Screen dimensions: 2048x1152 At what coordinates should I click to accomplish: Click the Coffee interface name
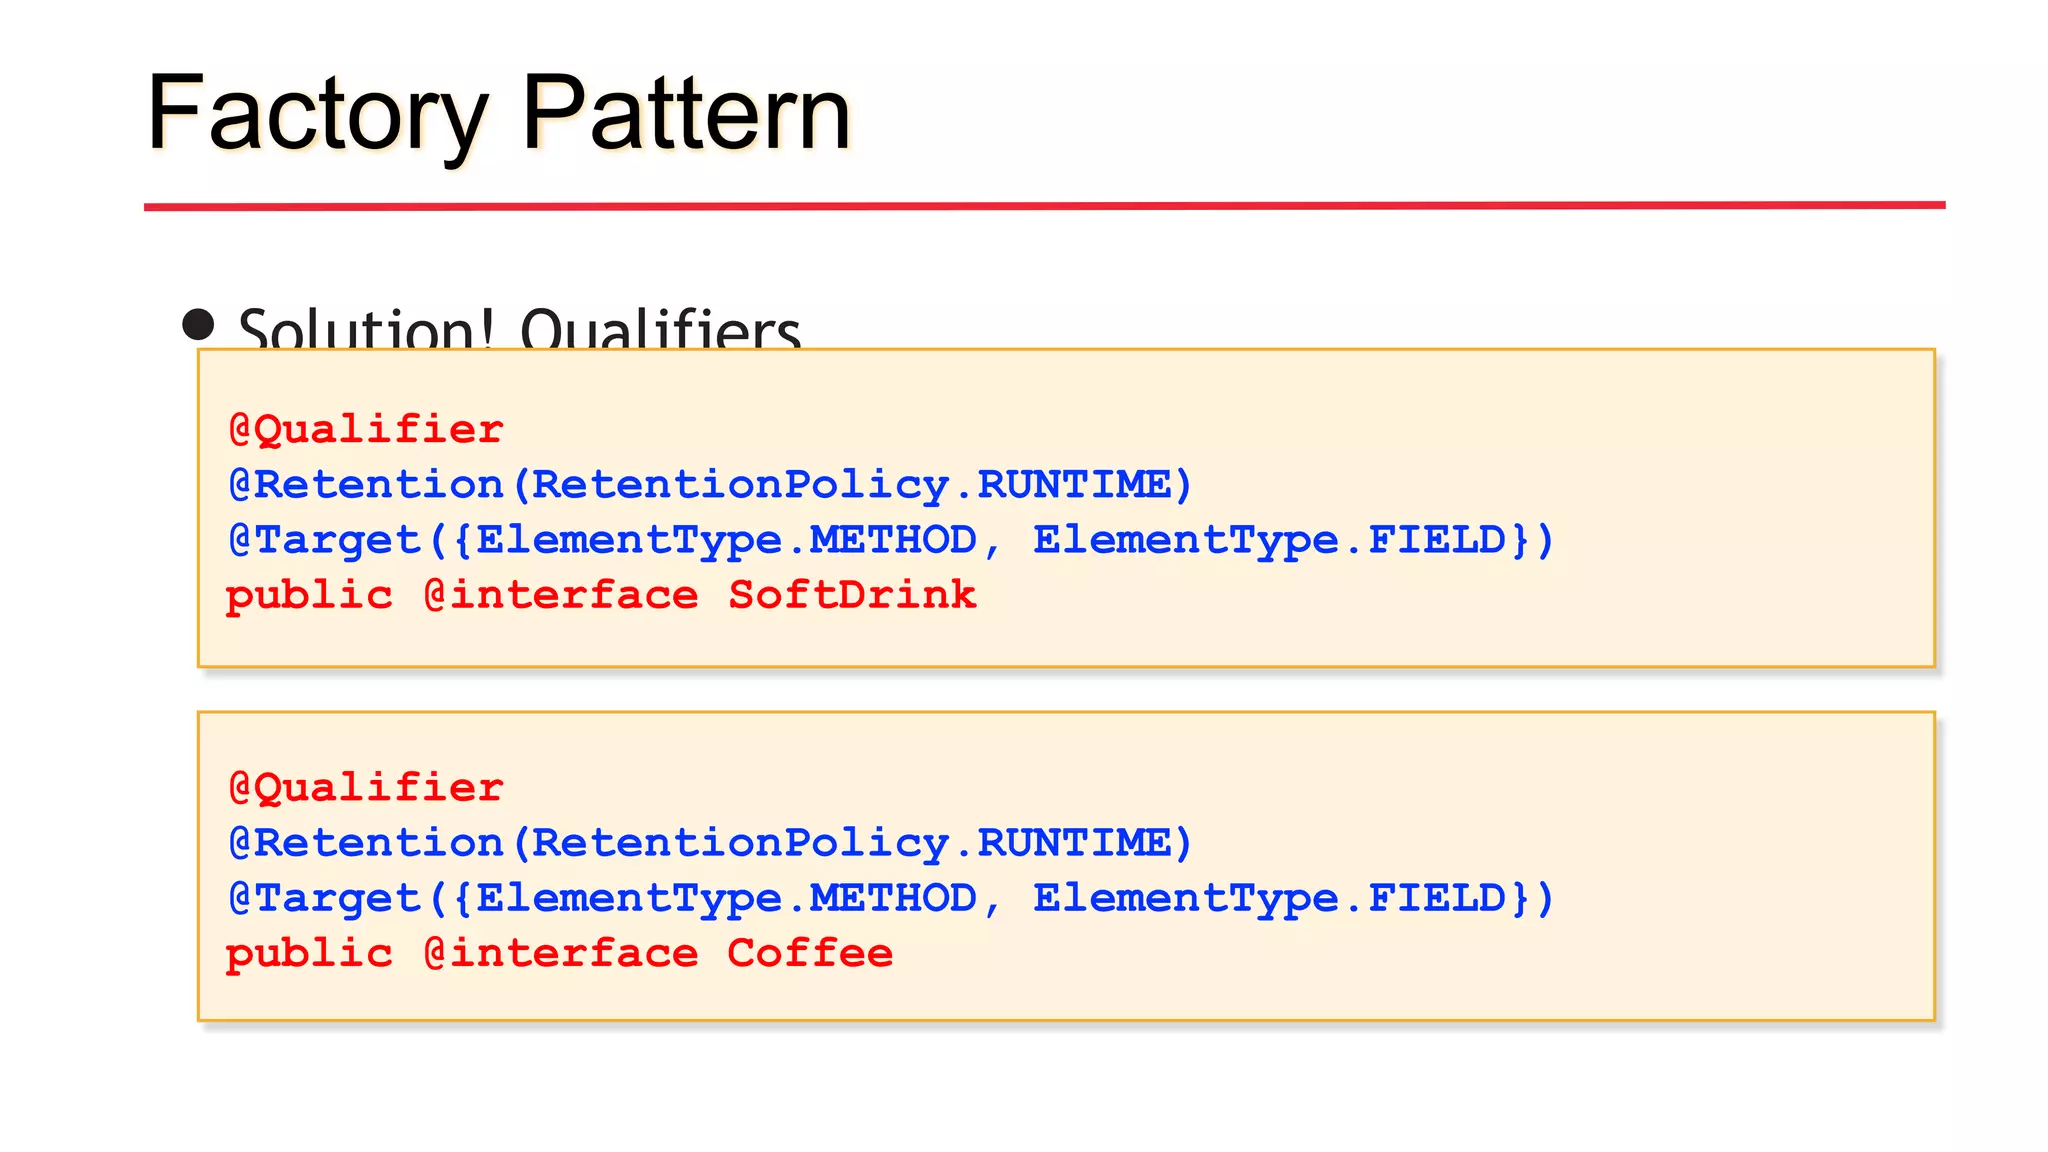coord(810,953)
